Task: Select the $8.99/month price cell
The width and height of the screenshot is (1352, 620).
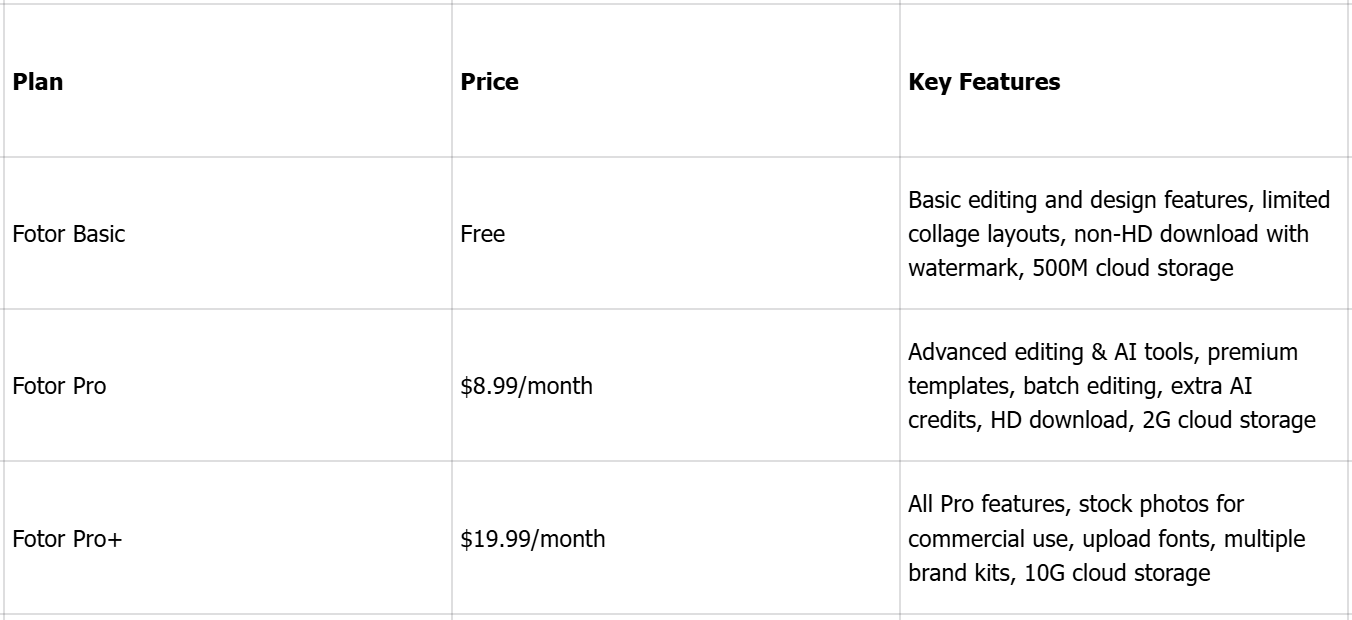Action: [x=526, y=386]
